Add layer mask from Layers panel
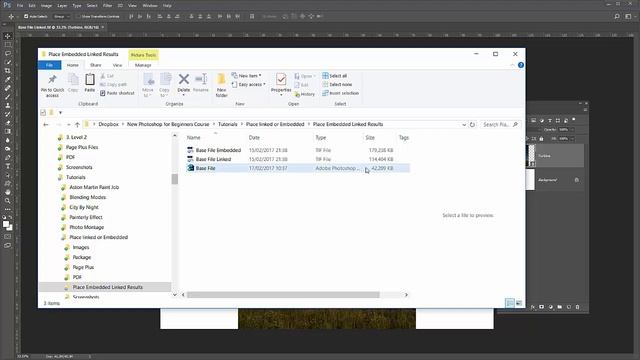The height and width of the screenshot is (360, 640). (542, 307)
